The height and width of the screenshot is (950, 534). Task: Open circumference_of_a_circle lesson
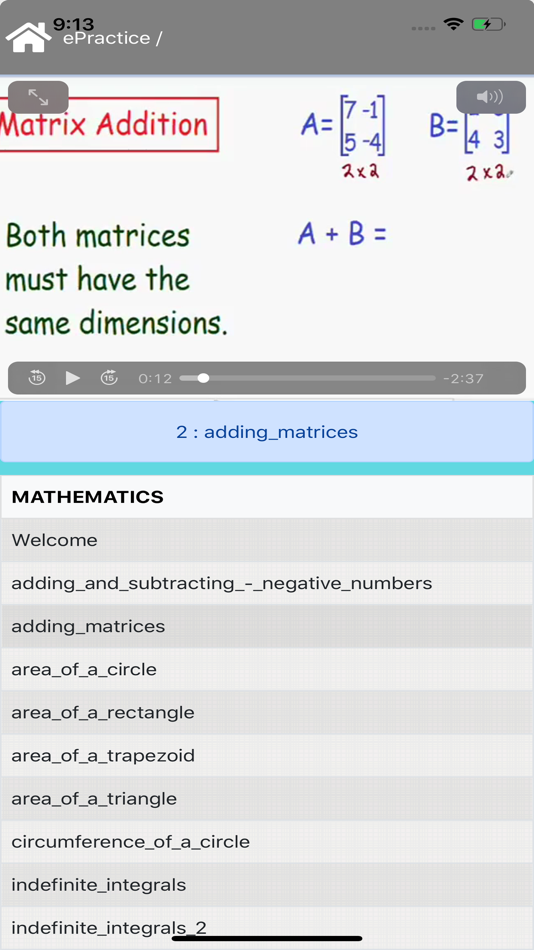pyautogui.click(x=267, y=842)
